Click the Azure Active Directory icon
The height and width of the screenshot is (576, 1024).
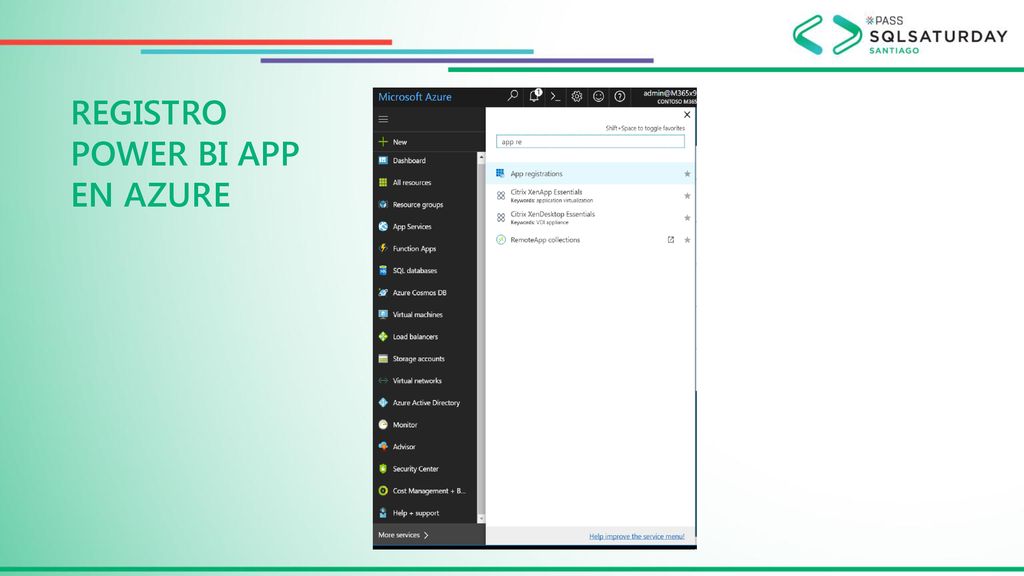[x=383, y=403]
